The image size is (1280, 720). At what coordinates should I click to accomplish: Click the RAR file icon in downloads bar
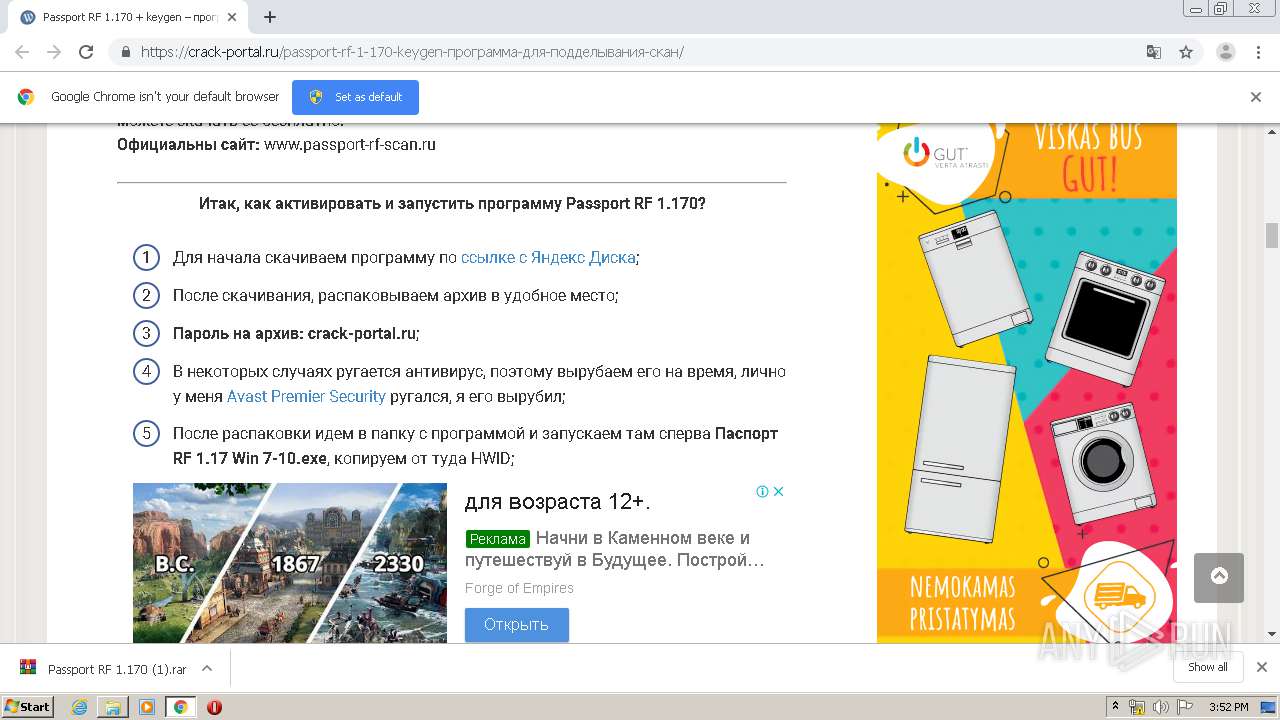(28, 668)
